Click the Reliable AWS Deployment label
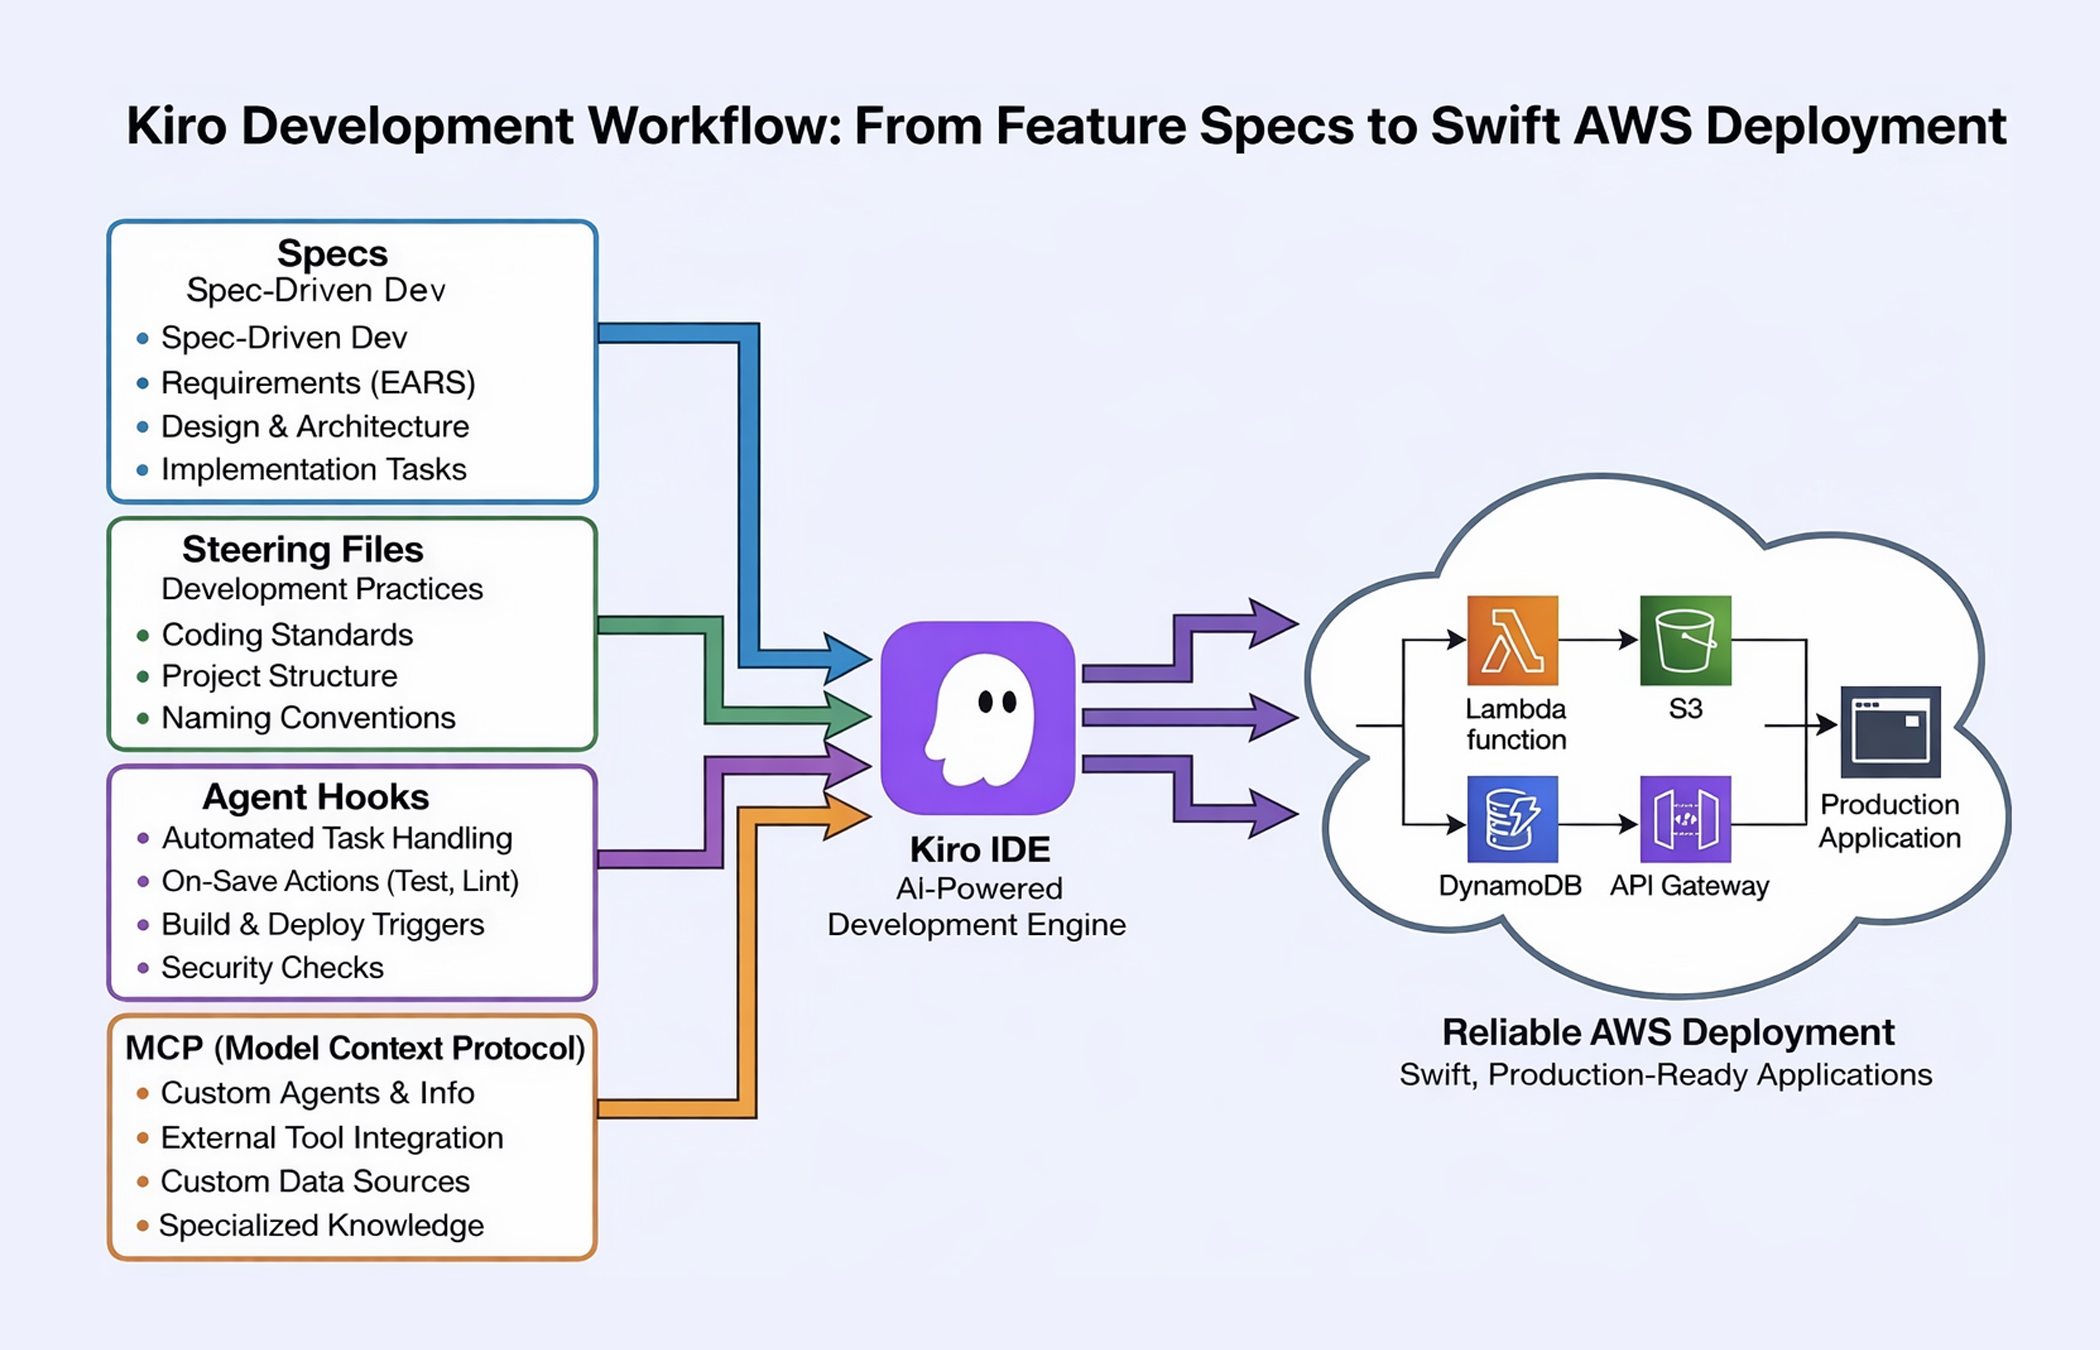 click(x=1668, y=1032)
